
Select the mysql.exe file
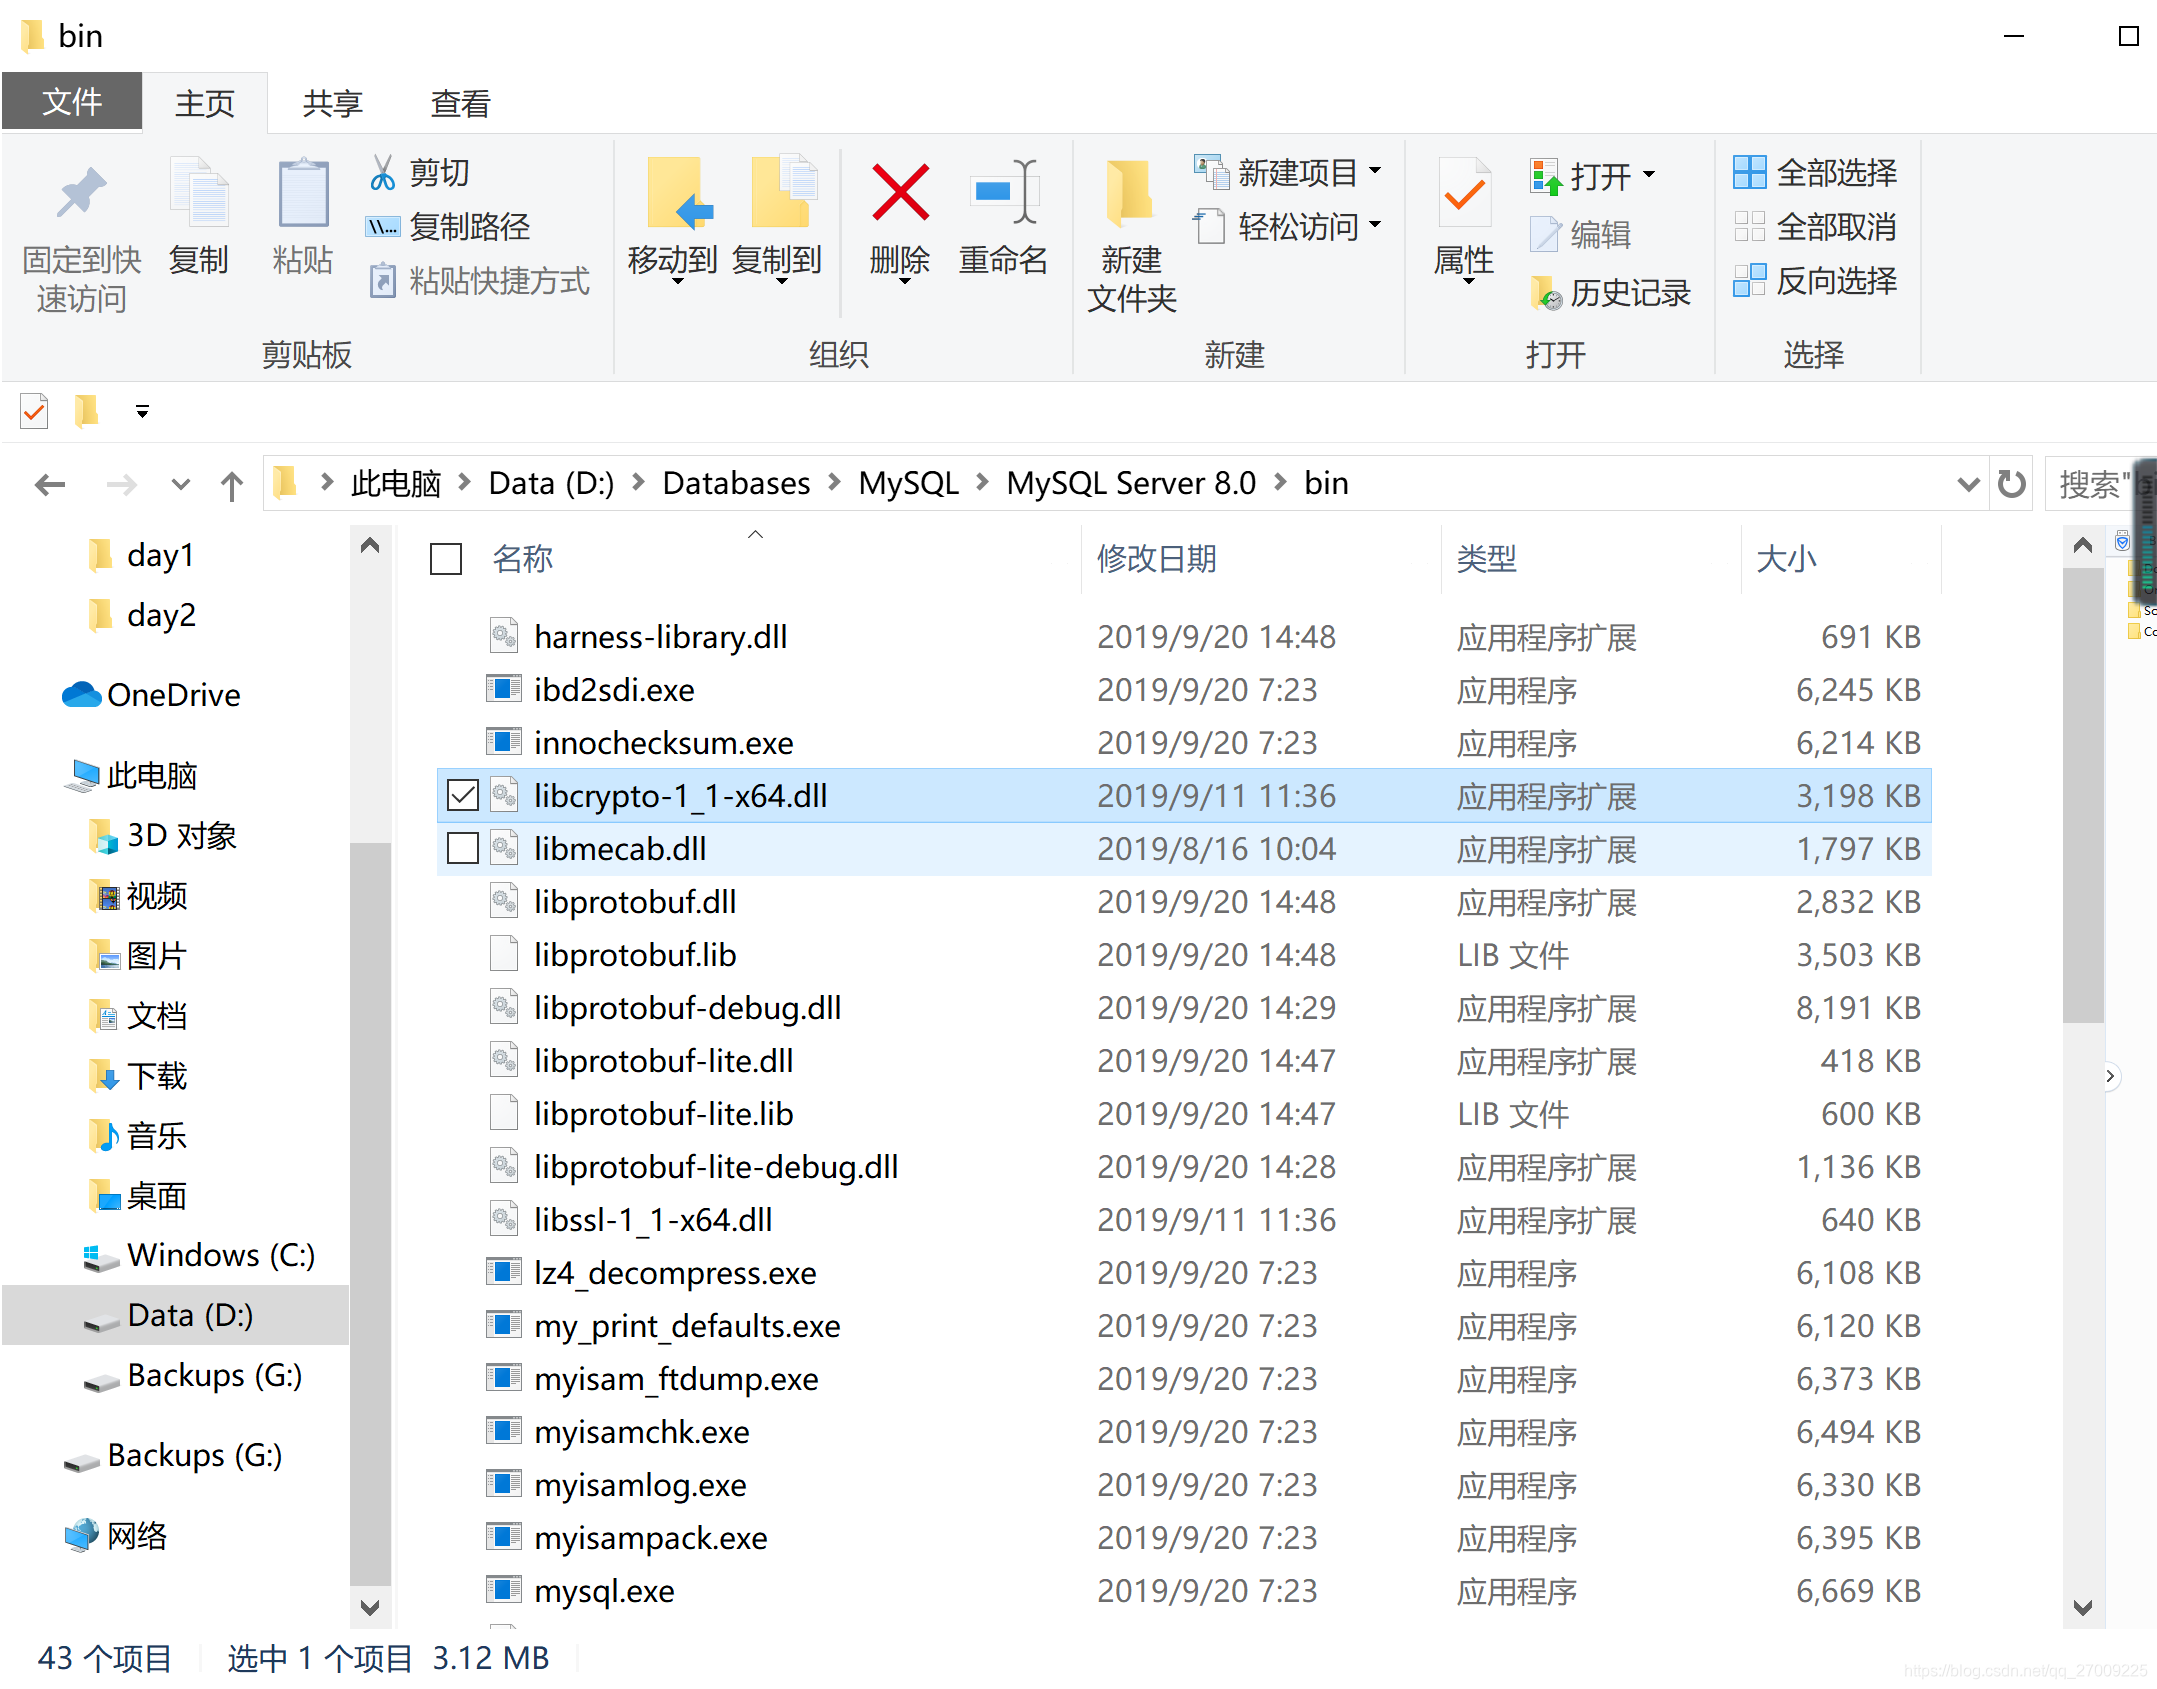1184,1591
